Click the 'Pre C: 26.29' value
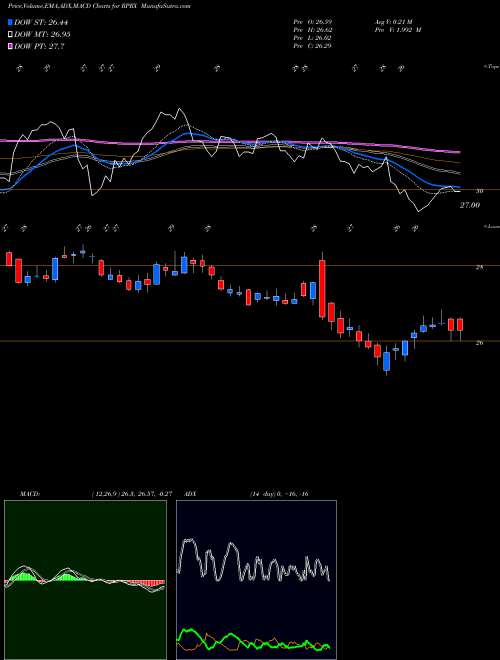 [x=315, y=45]
